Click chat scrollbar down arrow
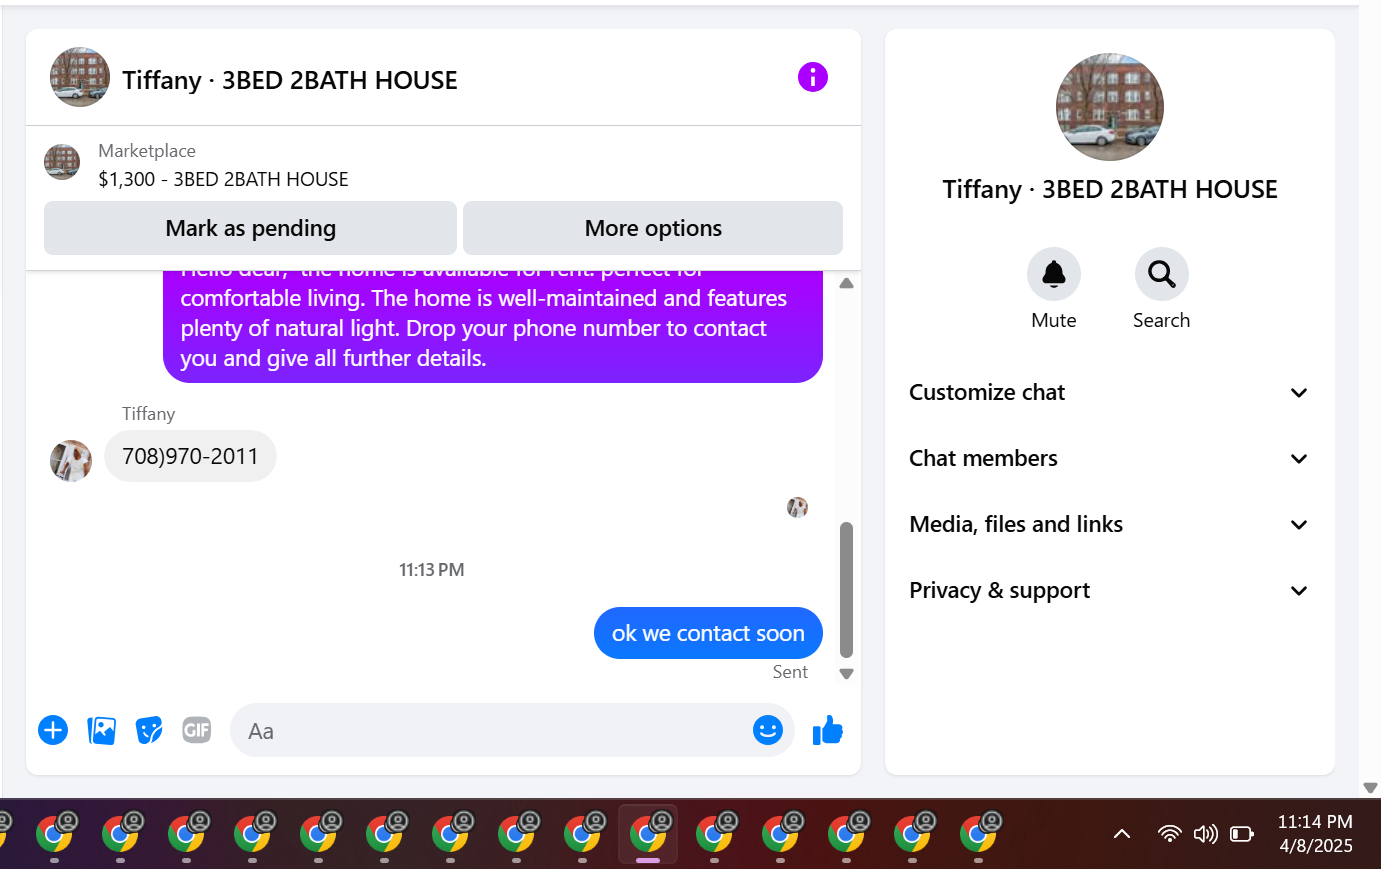 pyautogui.click(x=846, y=674)
